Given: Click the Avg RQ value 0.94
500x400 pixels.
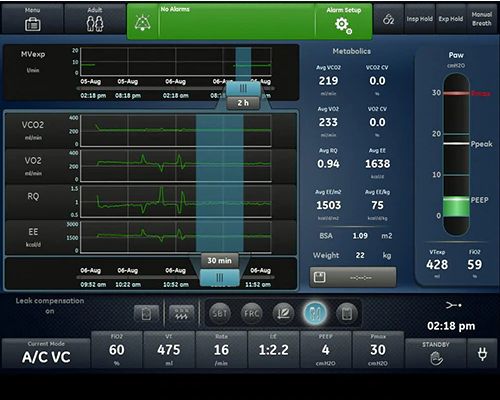Looking at the screenshot, I should [x=328, y=164].
